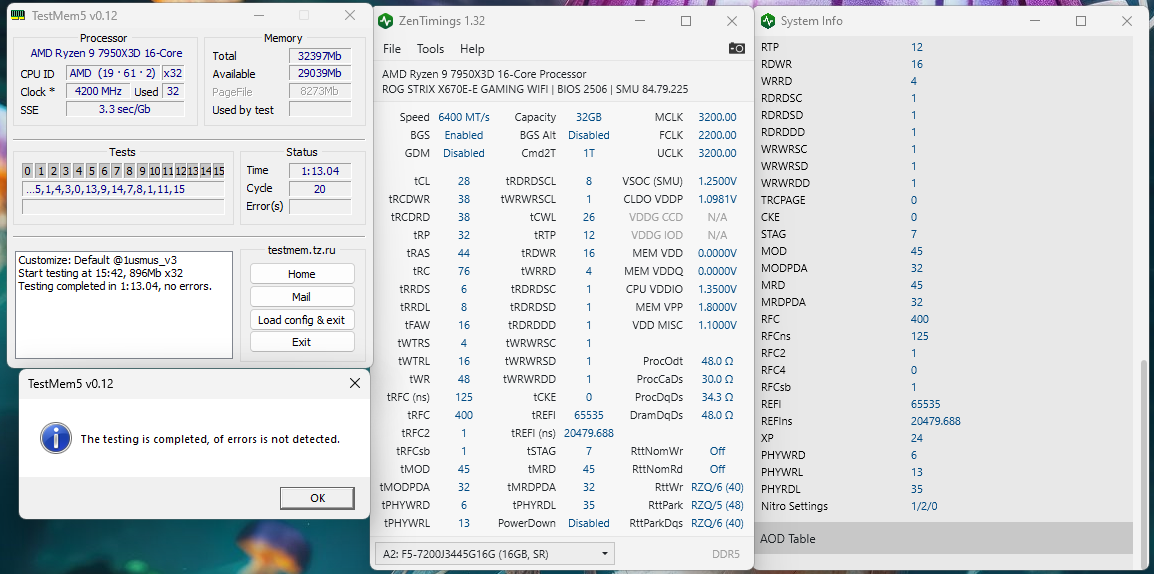Image resolution: width=1154 pixels, height=574 pixels.
Task: Click the RttPark RZQ/5 (48) value
Action: 717,506
